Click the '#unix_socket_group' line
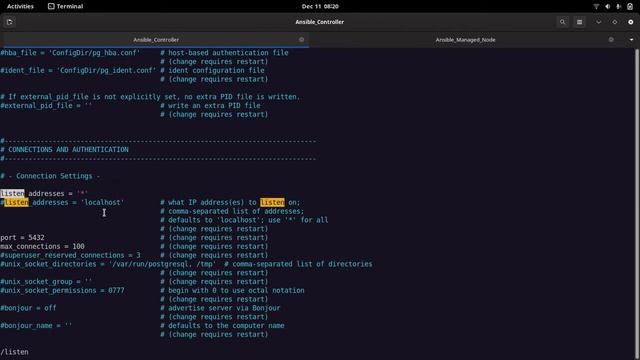This screenshot has width=640, height=360. pyautogui.click(x=46, y=282)
